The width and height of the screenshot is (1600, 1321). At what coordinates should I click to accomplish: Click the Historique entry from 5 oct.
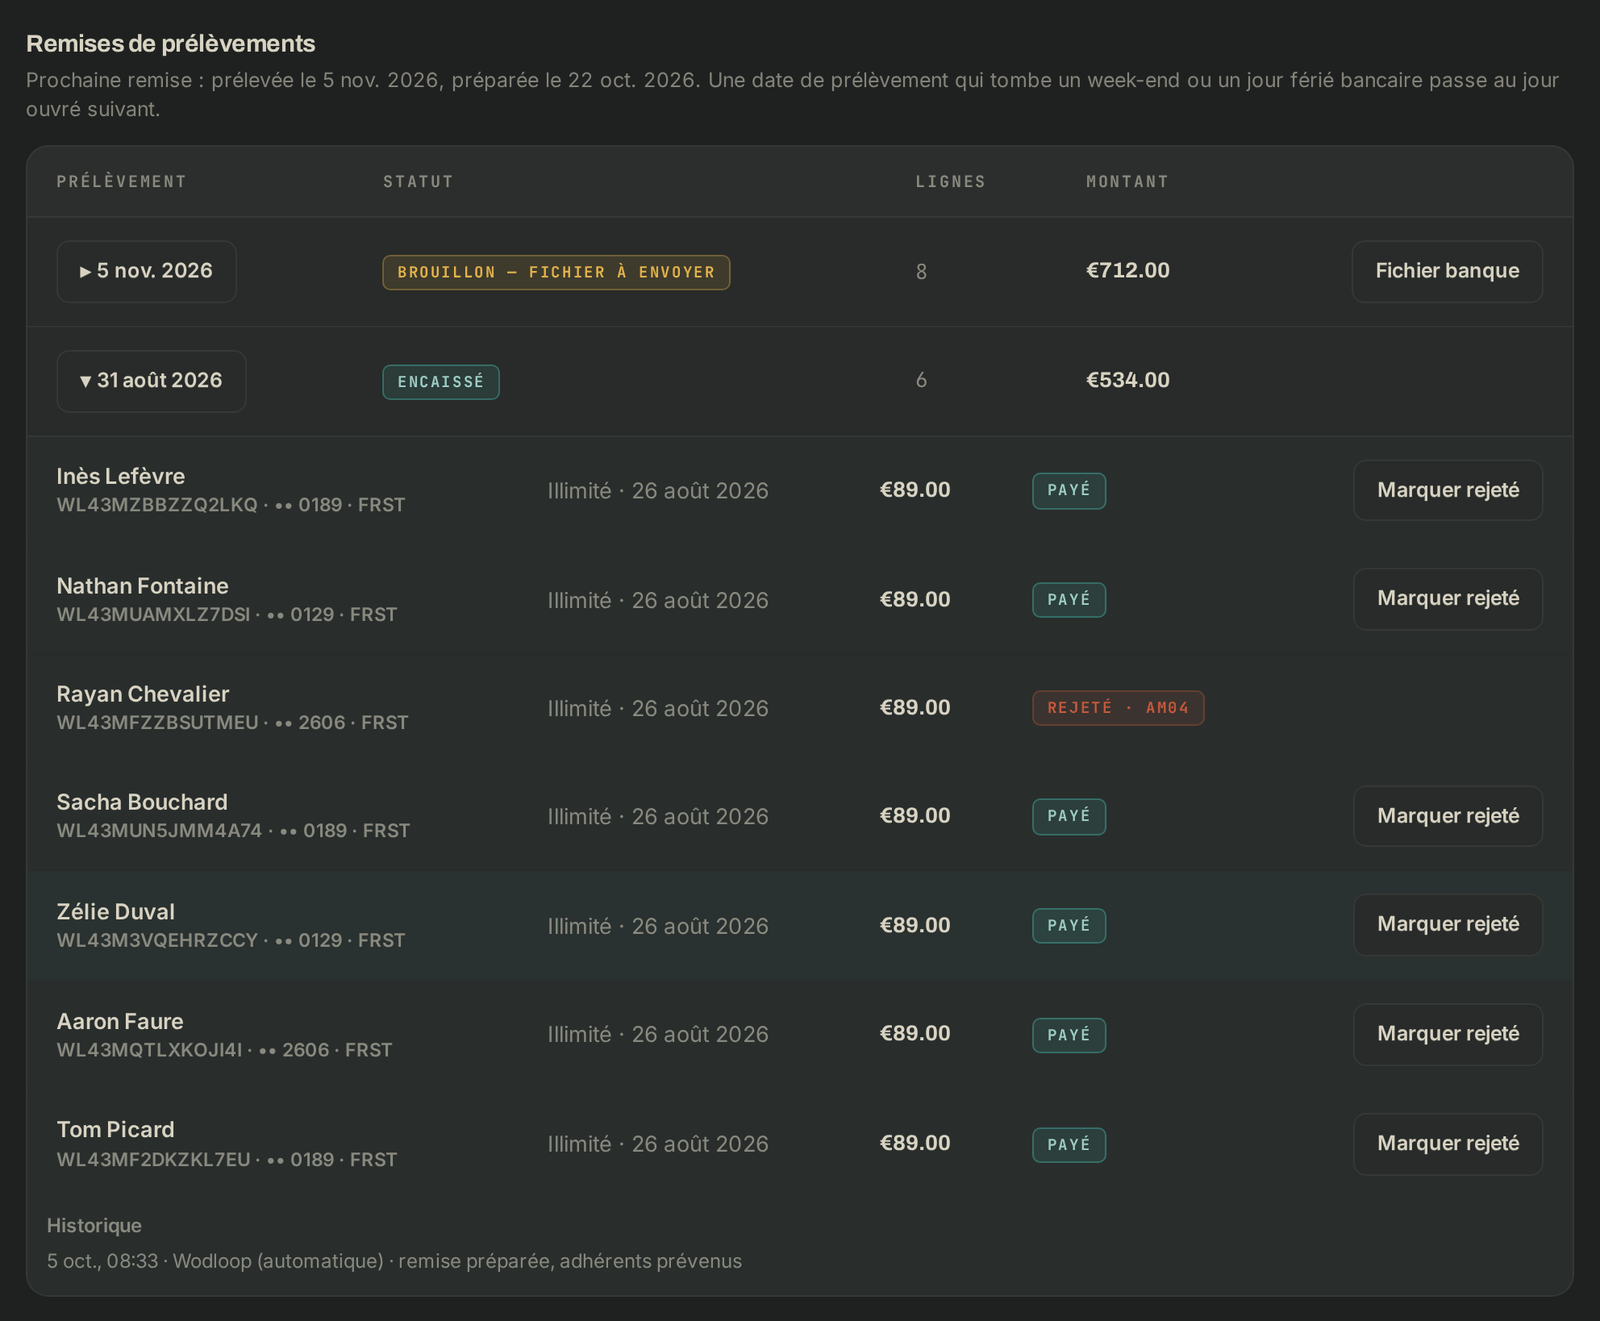click(x=394, y=1261)
